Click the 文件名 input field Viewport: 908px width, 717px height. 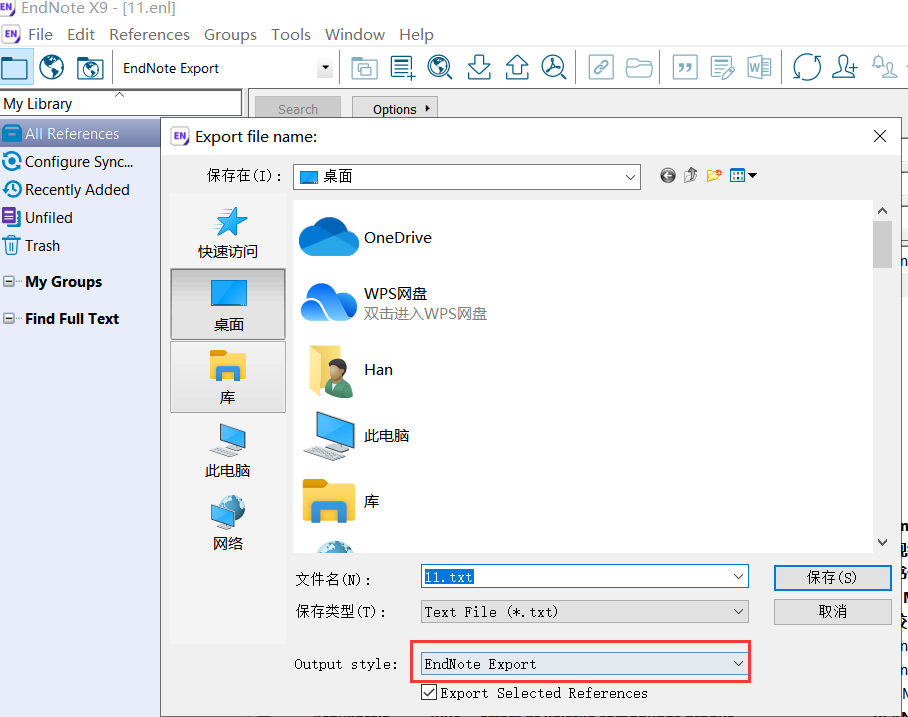coord(585,577)
